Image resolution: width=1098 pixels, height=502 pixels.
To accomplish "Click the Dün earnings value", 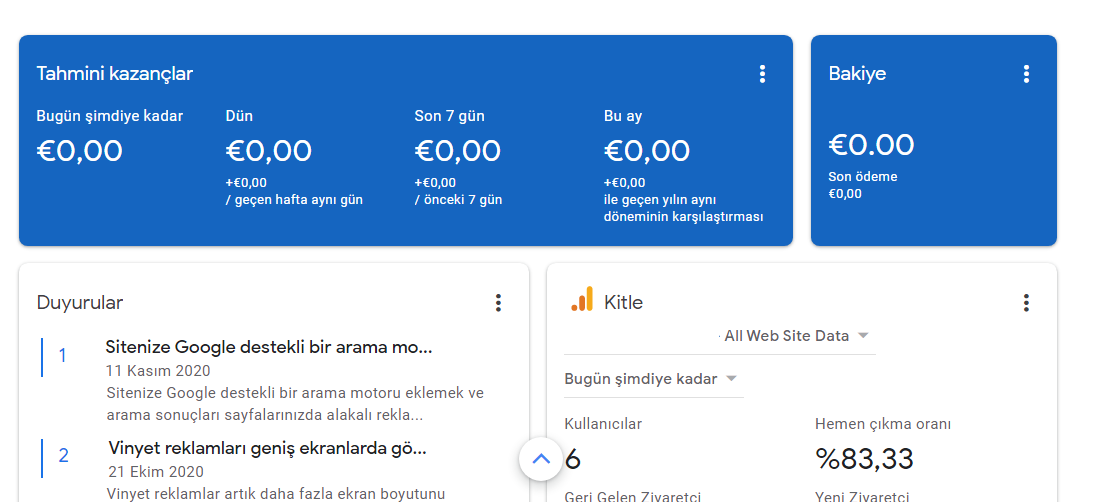I will coord(268,151).
